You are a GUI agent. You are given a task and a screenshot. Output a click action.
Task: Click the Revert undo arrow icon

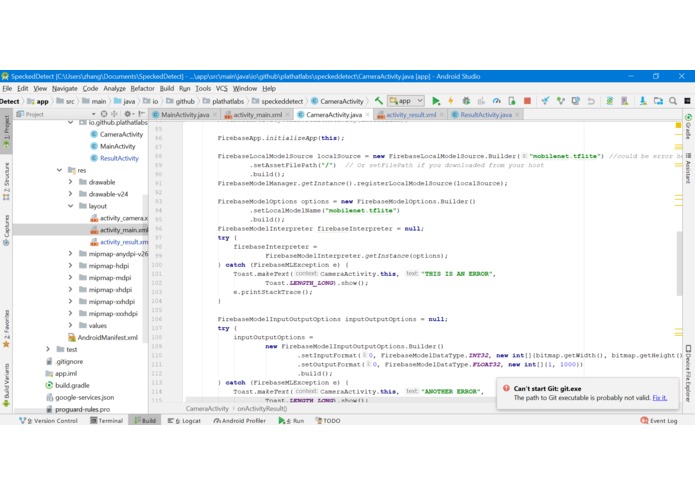click(591, 101)
